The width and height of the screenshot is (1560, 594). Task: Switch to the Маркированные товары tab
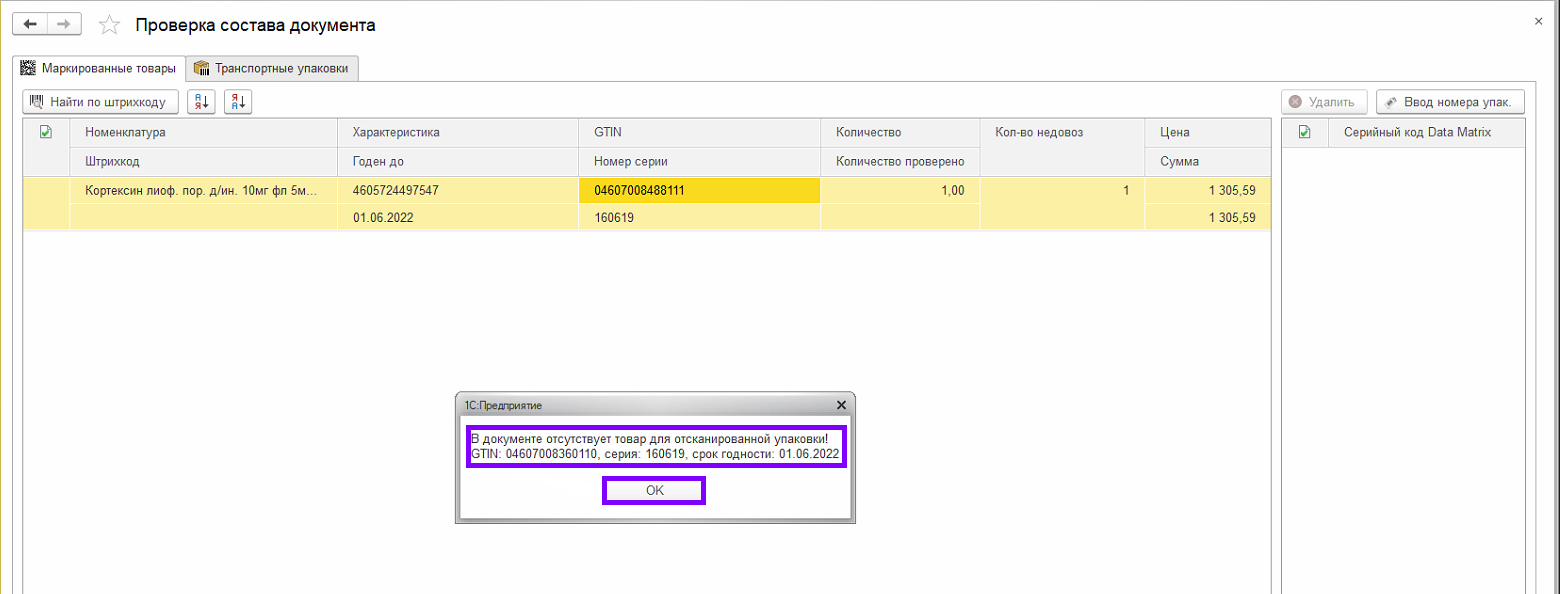click(98, 68)
